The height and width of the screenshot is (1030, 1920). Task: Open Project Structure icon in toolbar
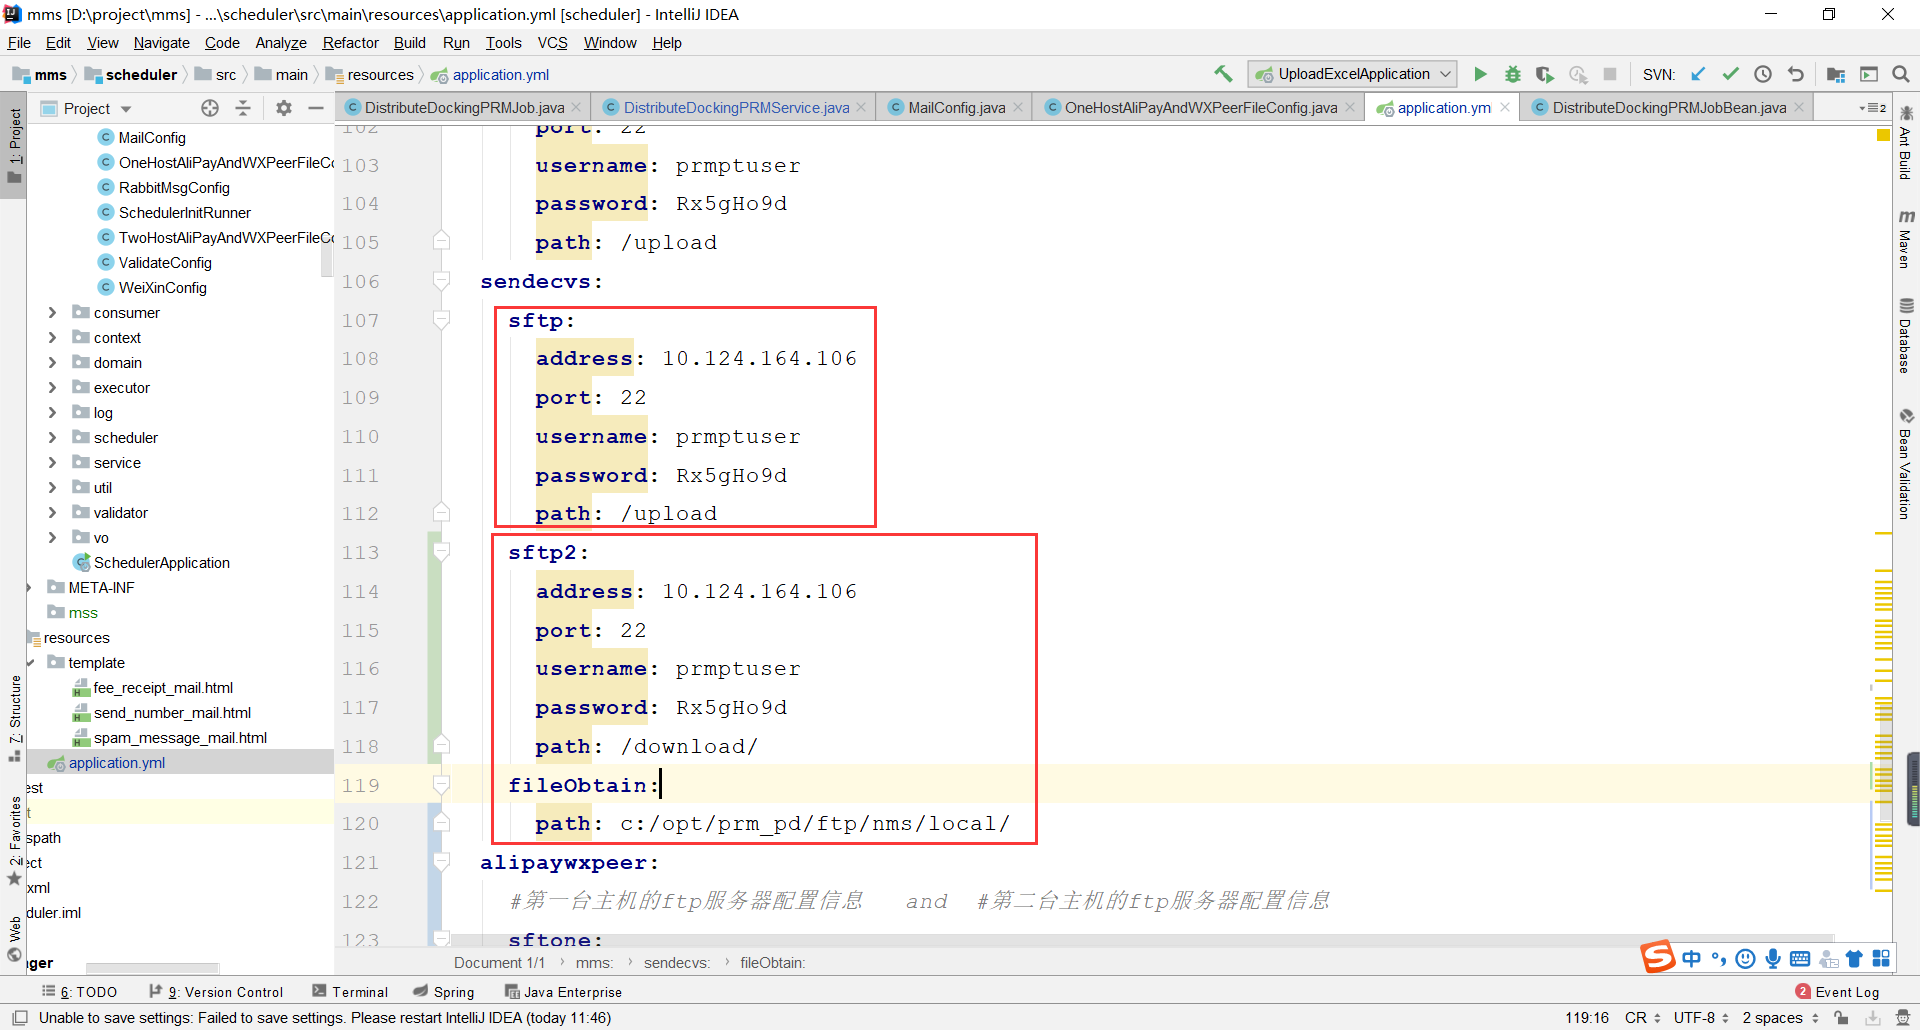coord(1836,74)
